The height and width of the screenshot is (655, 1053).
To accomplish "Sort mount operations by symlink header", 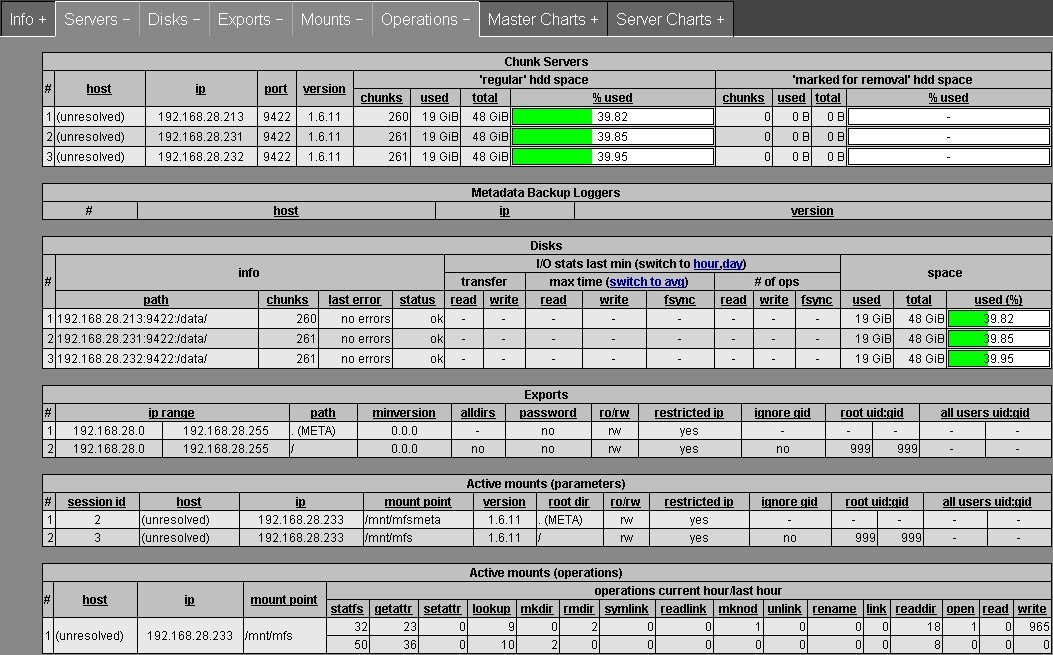I will (x=626, y=609).
